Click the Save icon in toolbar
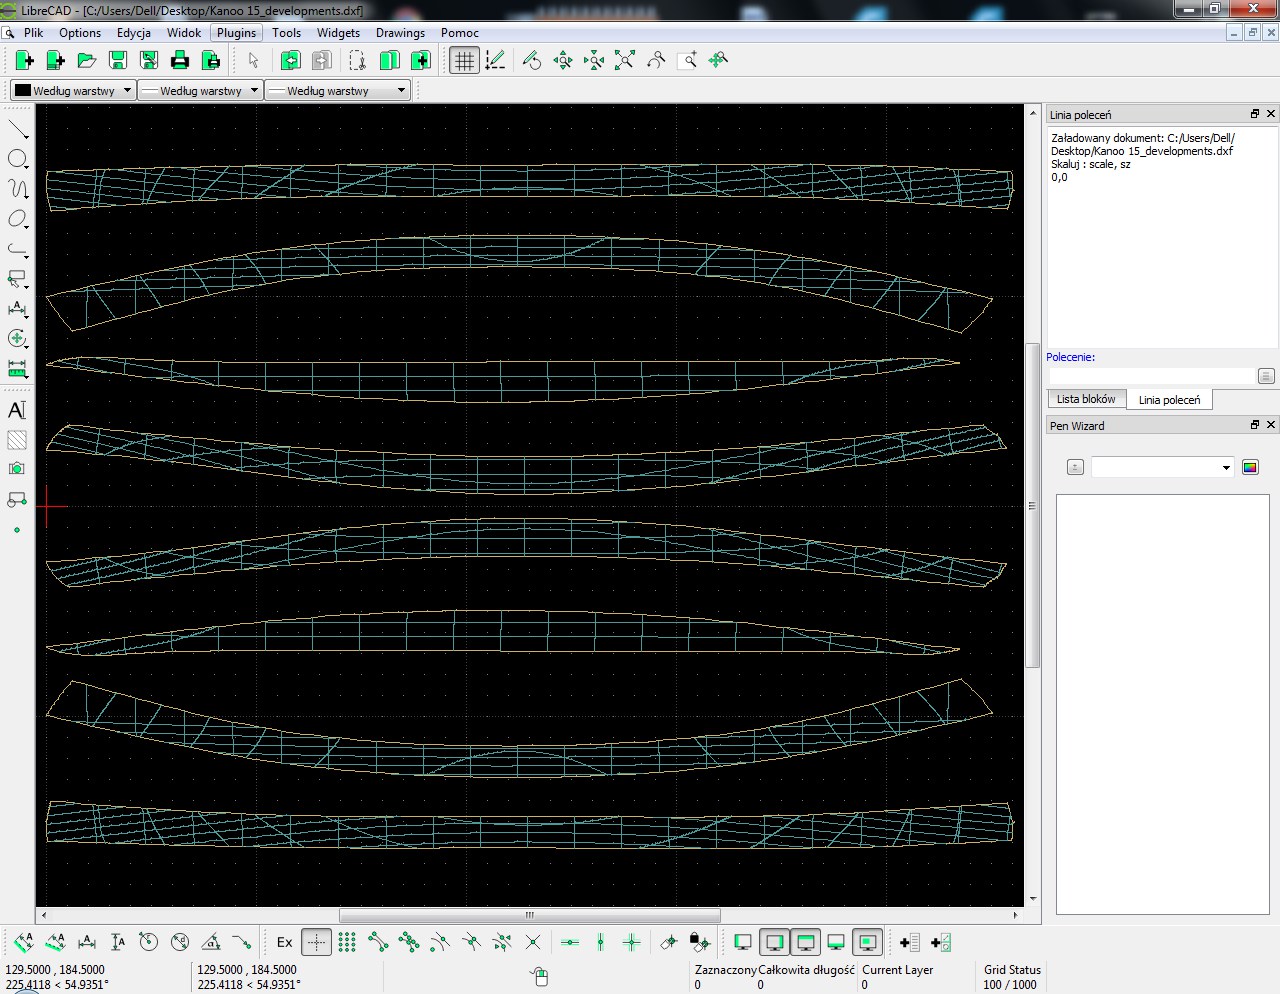This screenshot has height=994, width=1280. [x=118, y=60]
